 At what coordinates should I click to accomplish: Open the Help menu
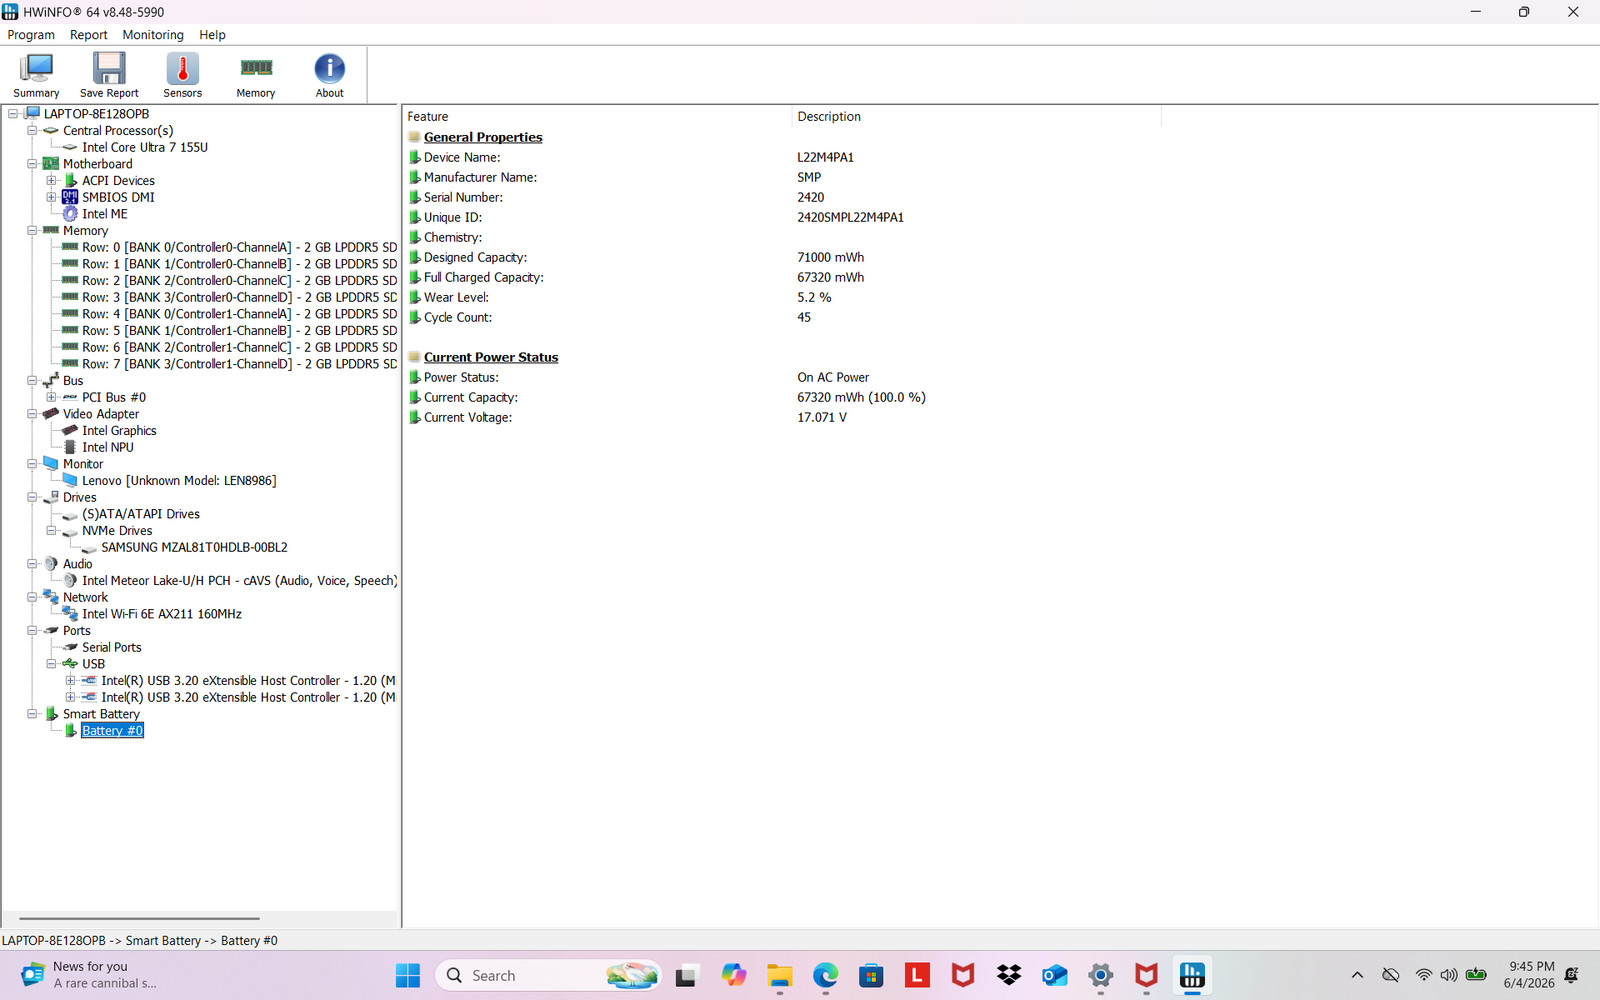(212, 35)
